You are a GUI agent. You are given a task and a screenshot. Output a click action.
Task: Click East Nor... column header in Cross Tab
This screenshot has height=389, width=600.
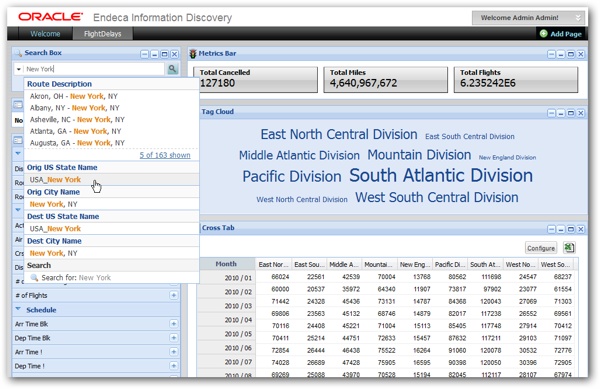273,264
